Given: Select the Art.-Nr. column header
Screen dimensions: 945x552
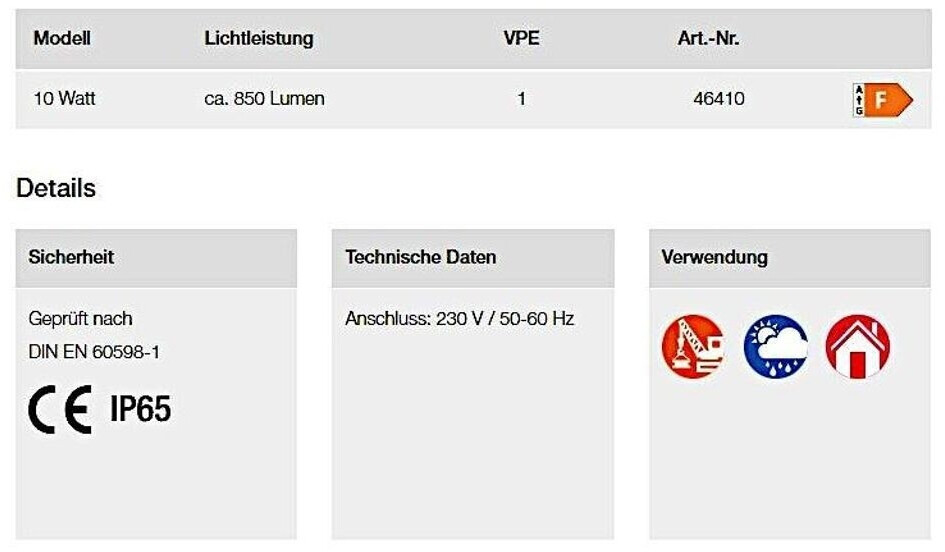Looking at the screenshot, I should click(x=708, y=39).
